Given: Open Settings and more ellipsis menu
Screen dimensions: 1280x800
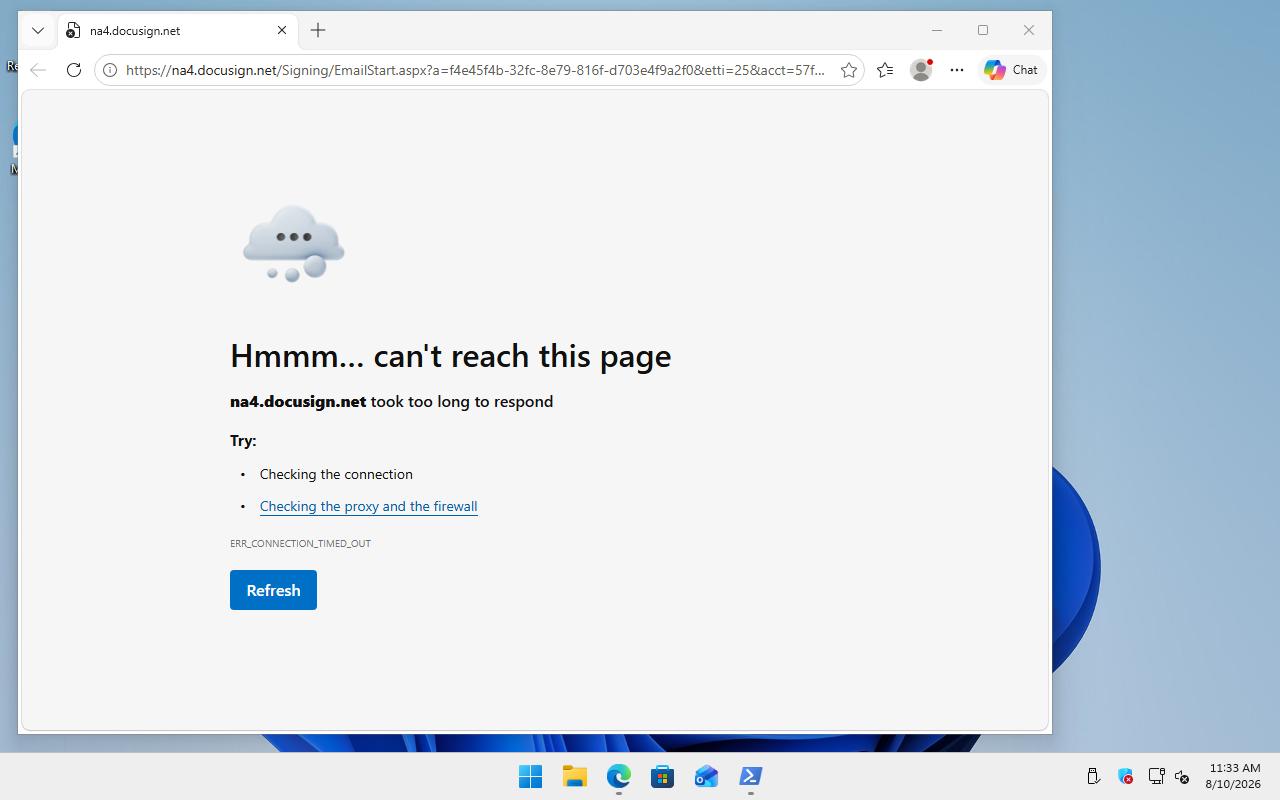Looking at the screenshot, I should click(957, 70).
